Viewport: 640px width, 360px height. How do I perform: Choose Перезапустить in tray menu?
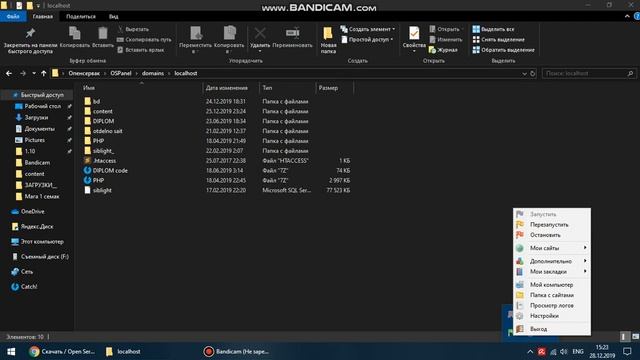552,224
